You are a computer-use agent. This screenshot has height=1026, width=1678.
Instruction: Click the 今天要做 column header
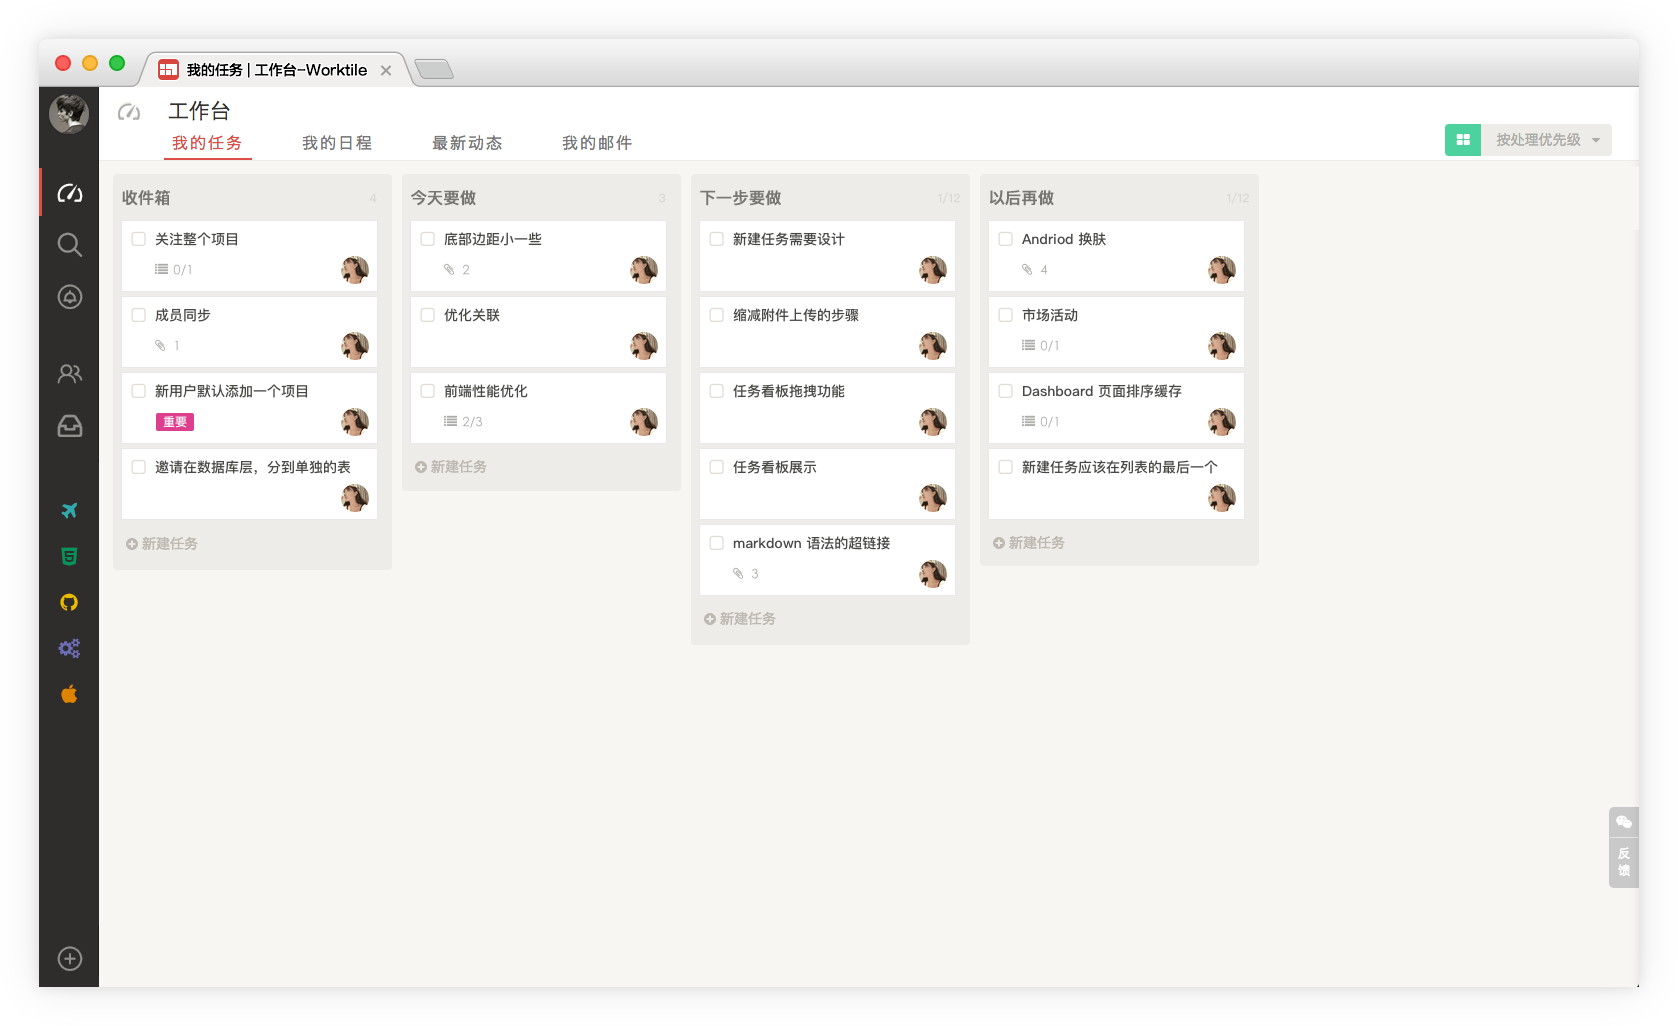pos(444,198)
